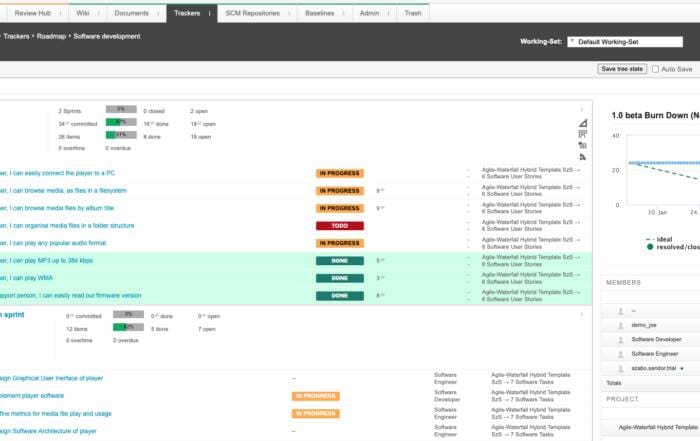Click the avatar icon beside demo_jse

(621, 325)
